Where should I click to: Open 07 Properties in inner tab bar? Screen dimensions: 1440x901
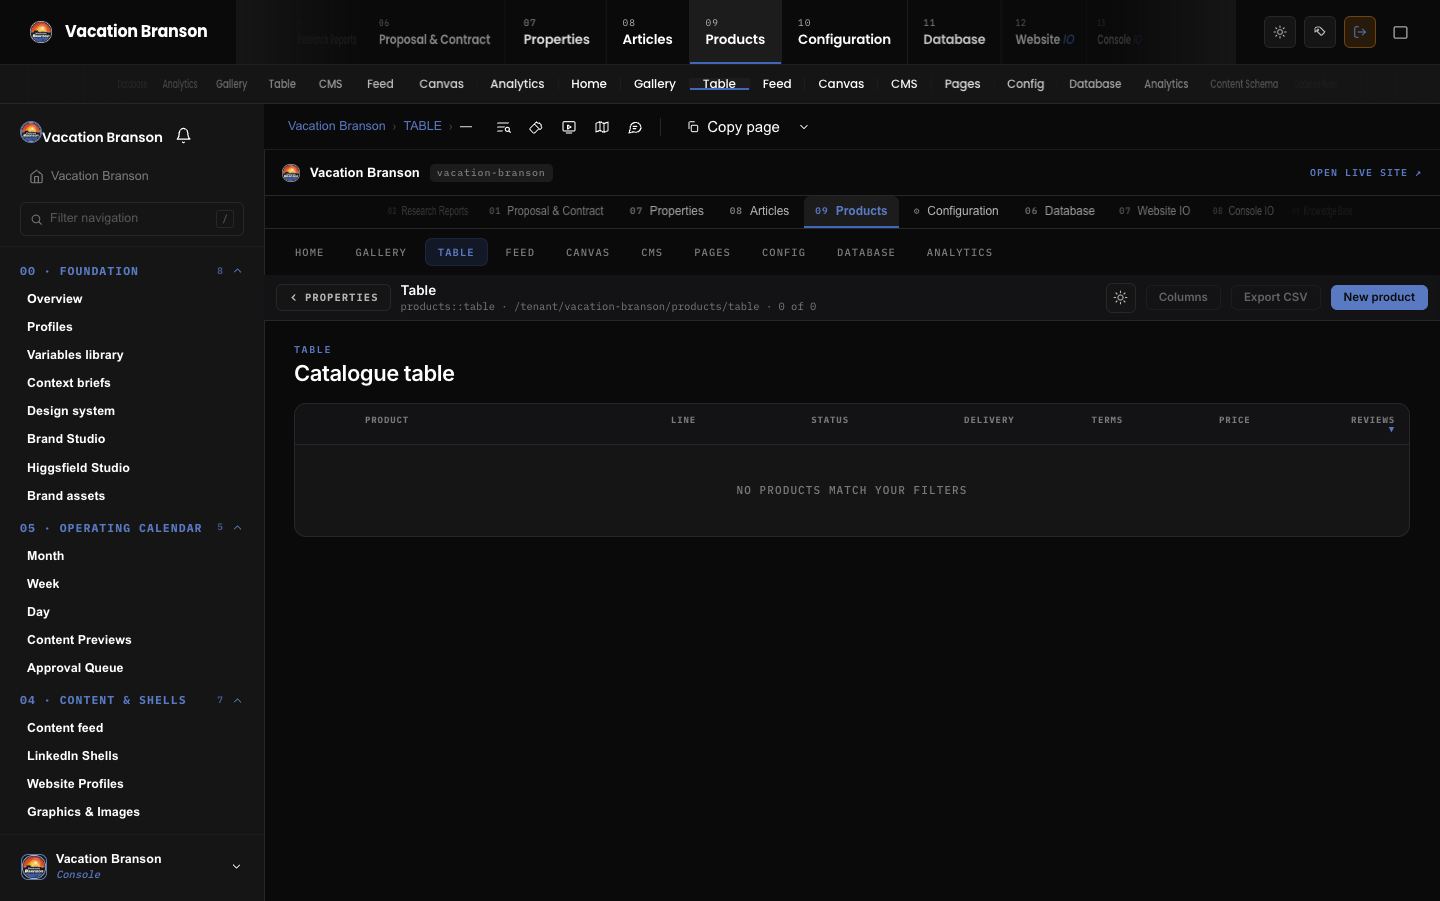(667, 211)
